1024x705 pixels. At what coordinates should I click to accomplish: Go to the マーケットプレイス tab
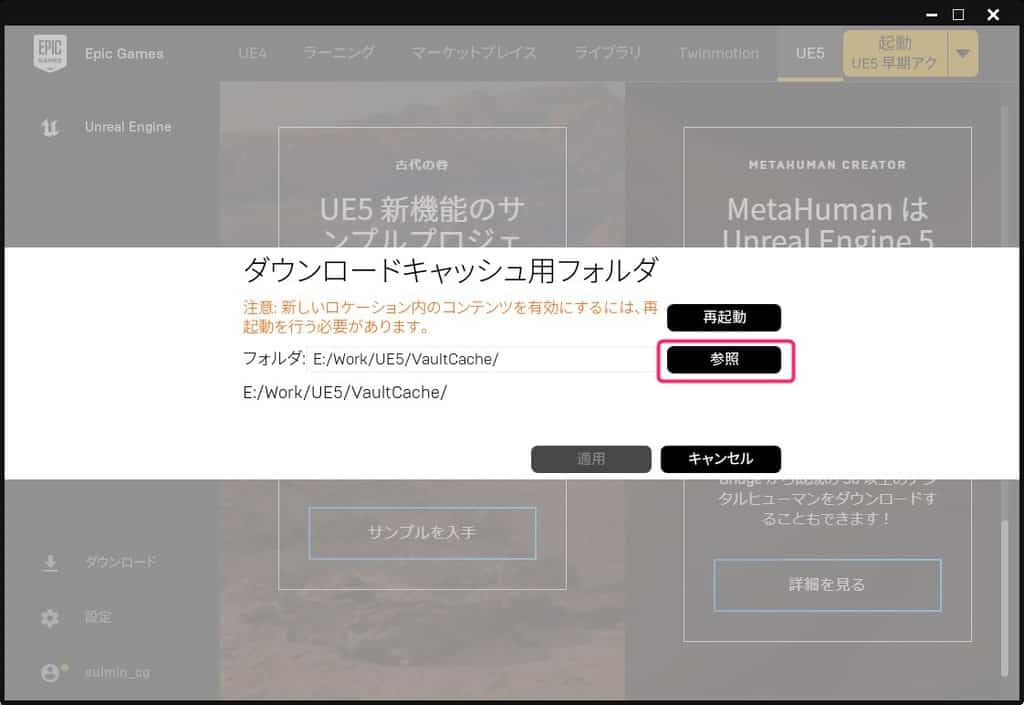click(474, 53)
